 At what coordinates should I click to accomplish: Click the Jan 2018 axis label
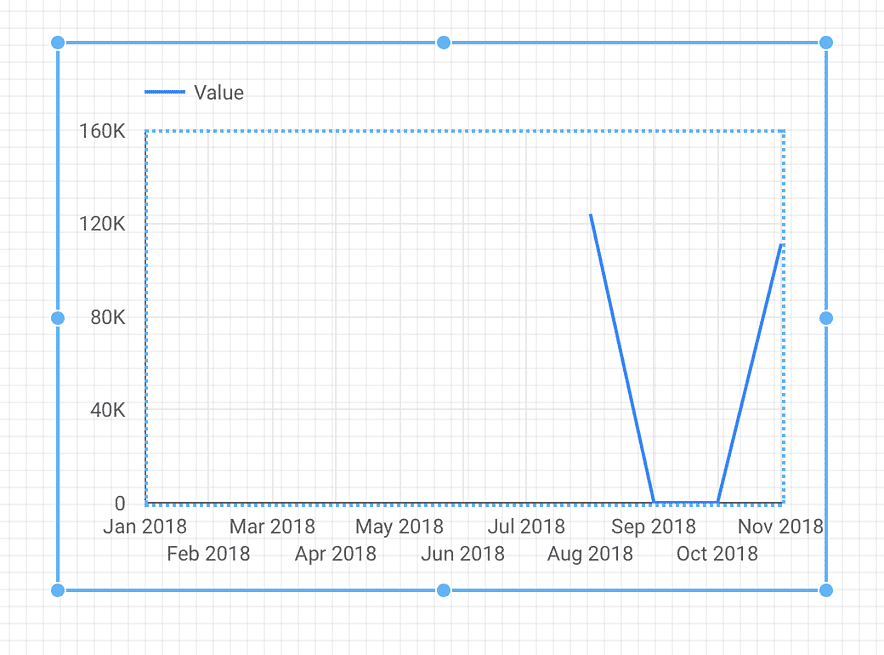[145, 526]
